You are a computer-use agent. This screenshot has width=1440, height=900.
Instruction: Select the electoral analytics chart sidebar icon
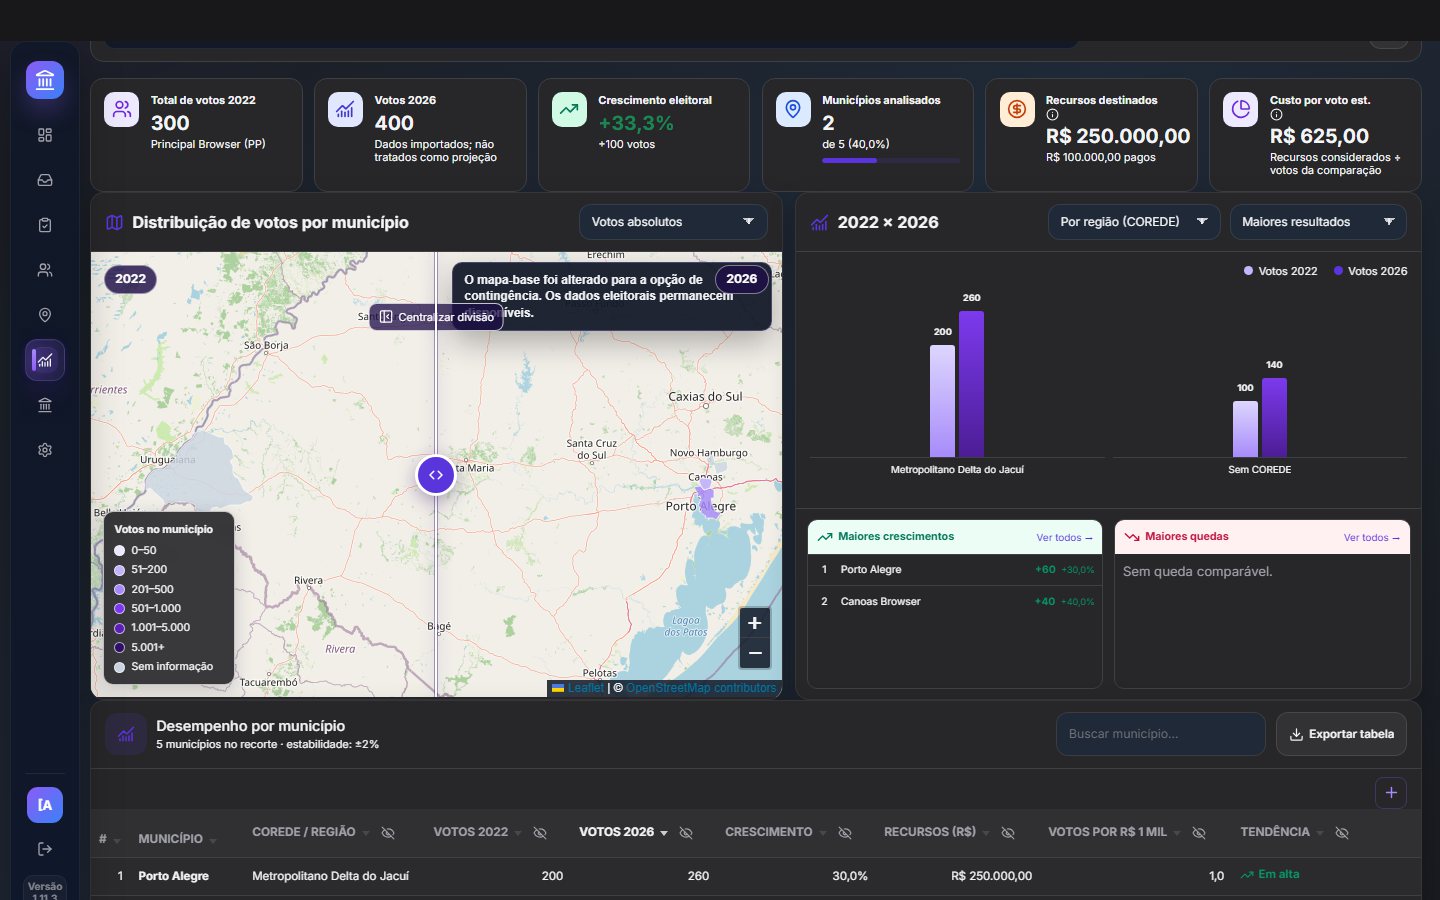click(45, 360)
